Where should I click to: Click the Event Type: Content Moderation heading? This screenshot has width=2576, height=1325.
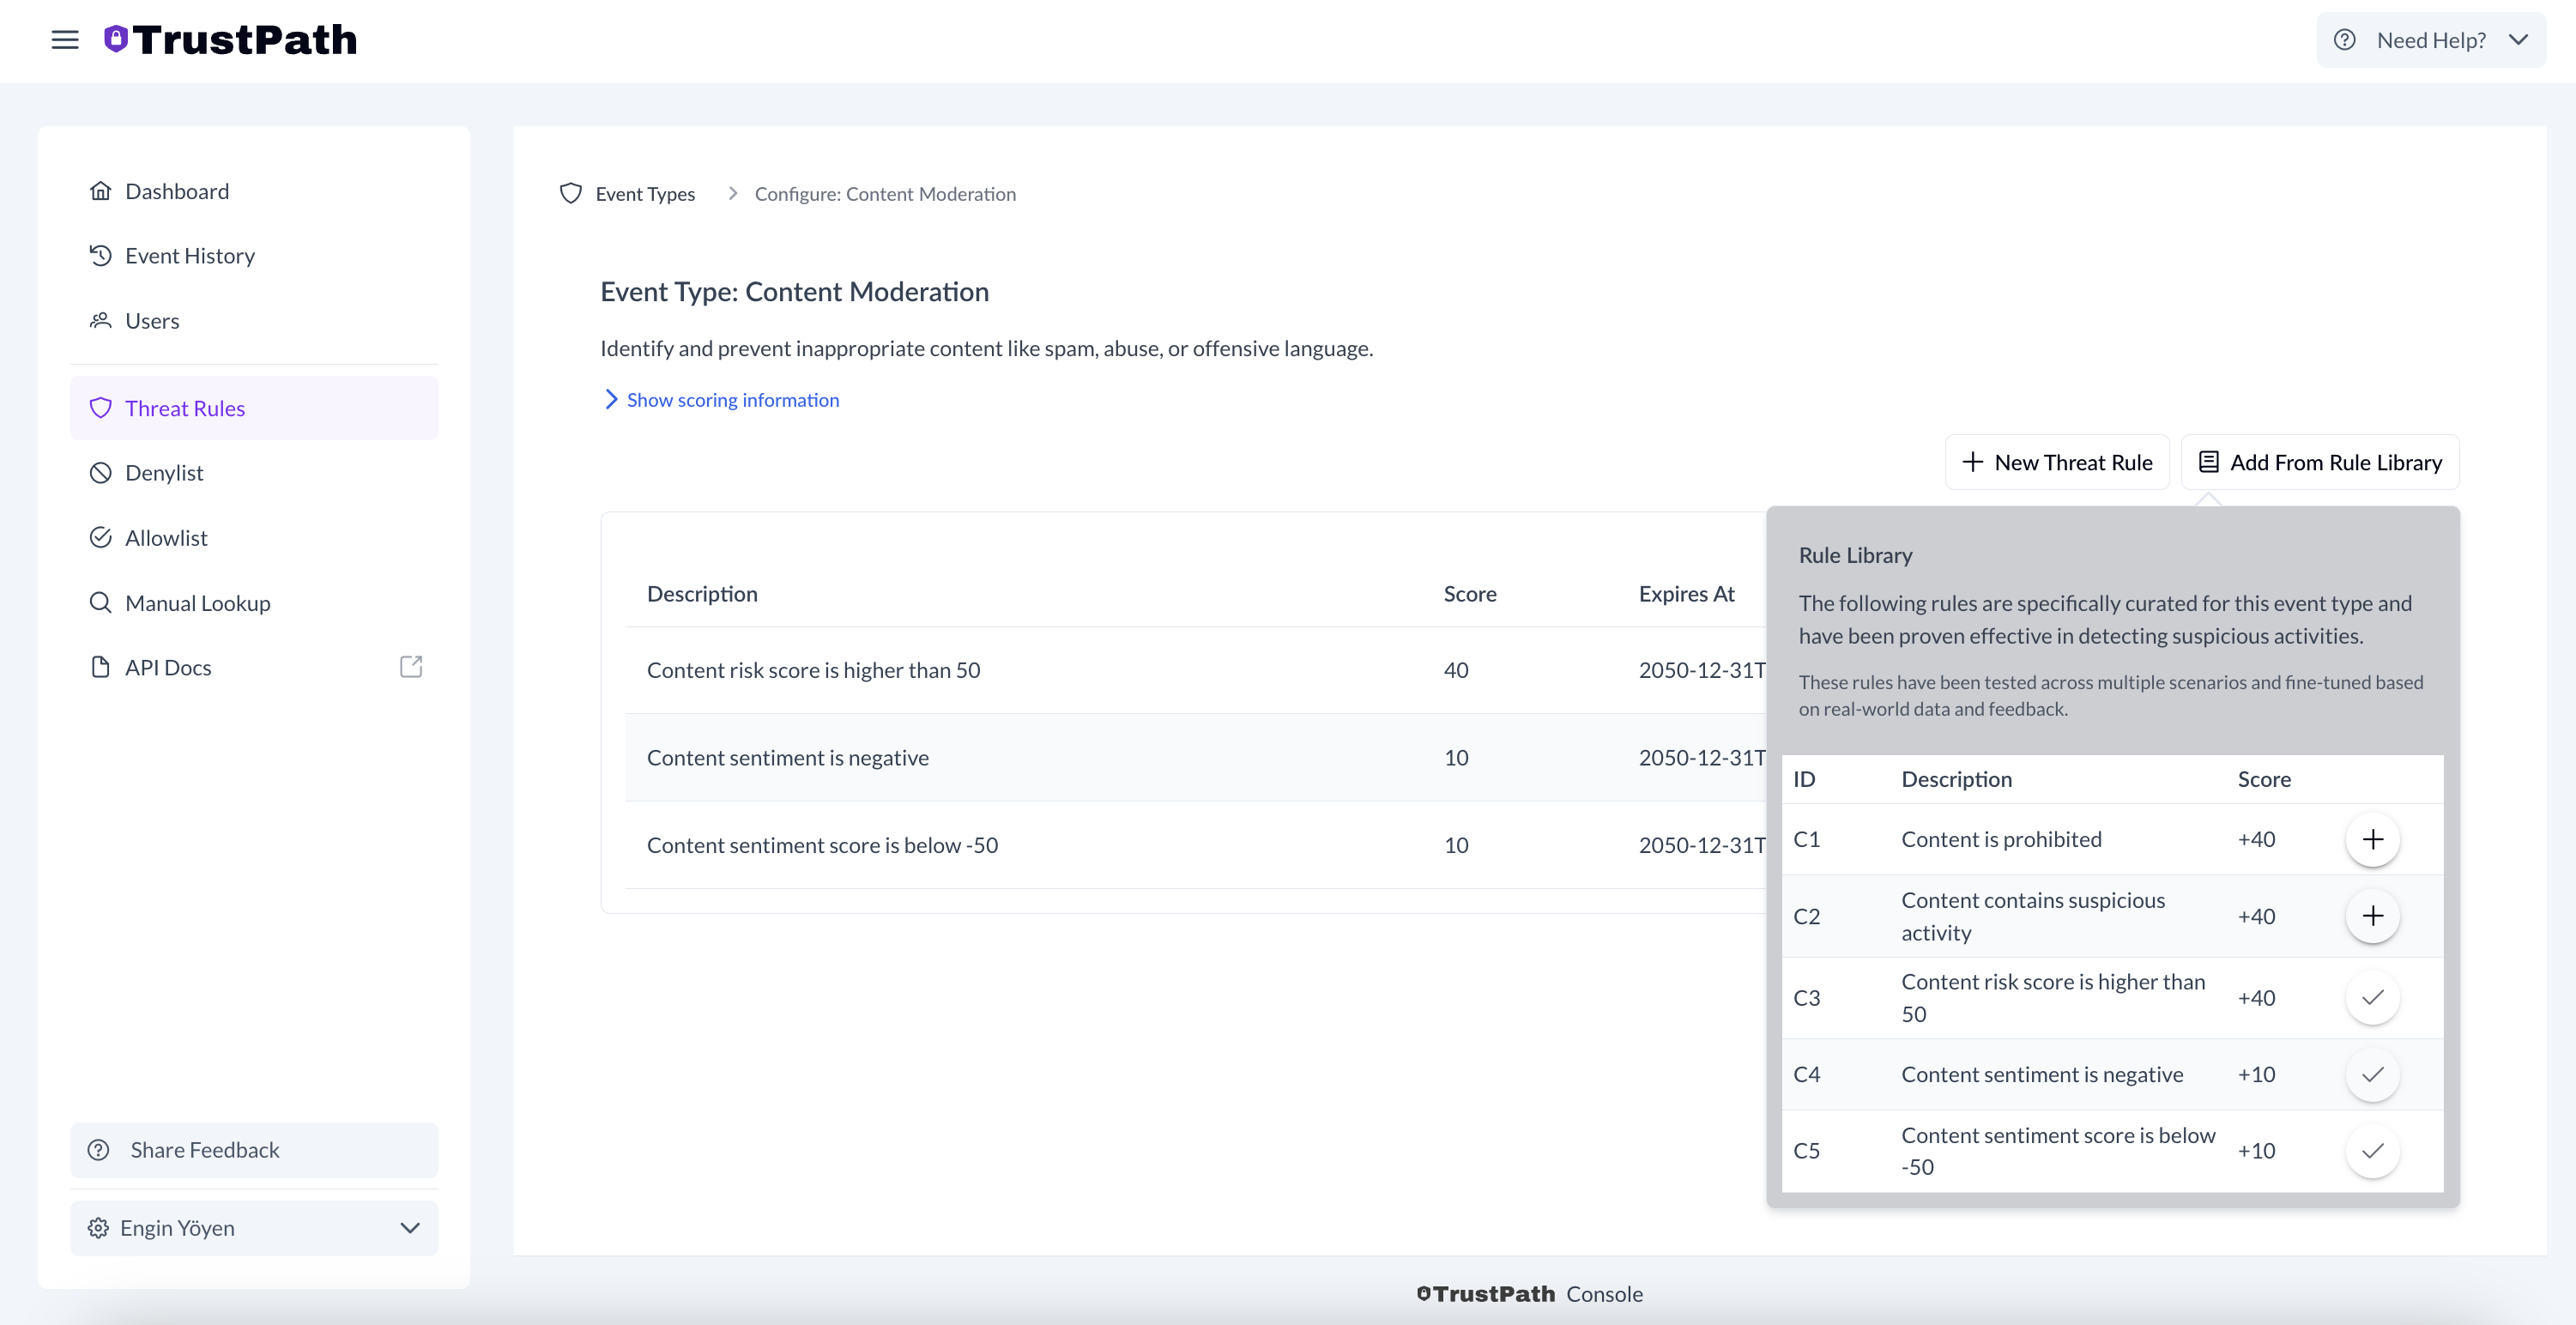tap(794, 292)
